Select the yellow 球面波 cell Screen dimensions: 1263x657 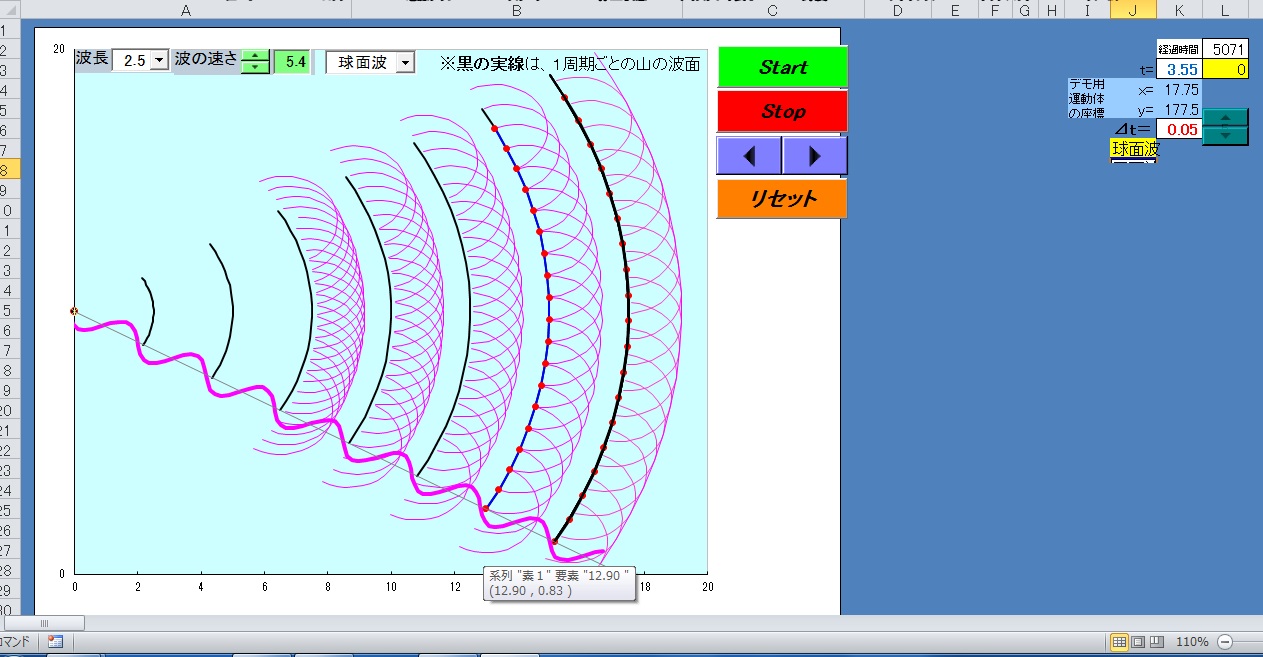(x=1134, y=149)
